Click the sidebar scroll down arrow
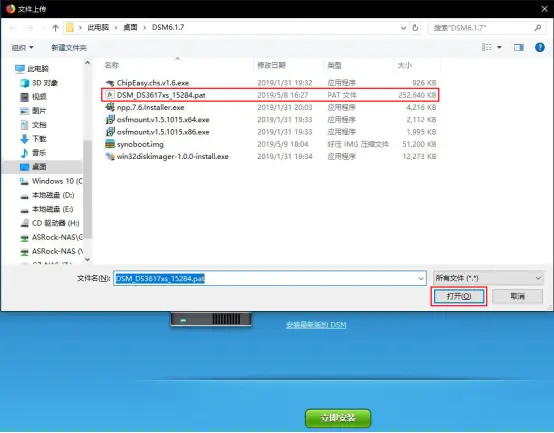The image size is (554, 433). [x=87, y=259]
